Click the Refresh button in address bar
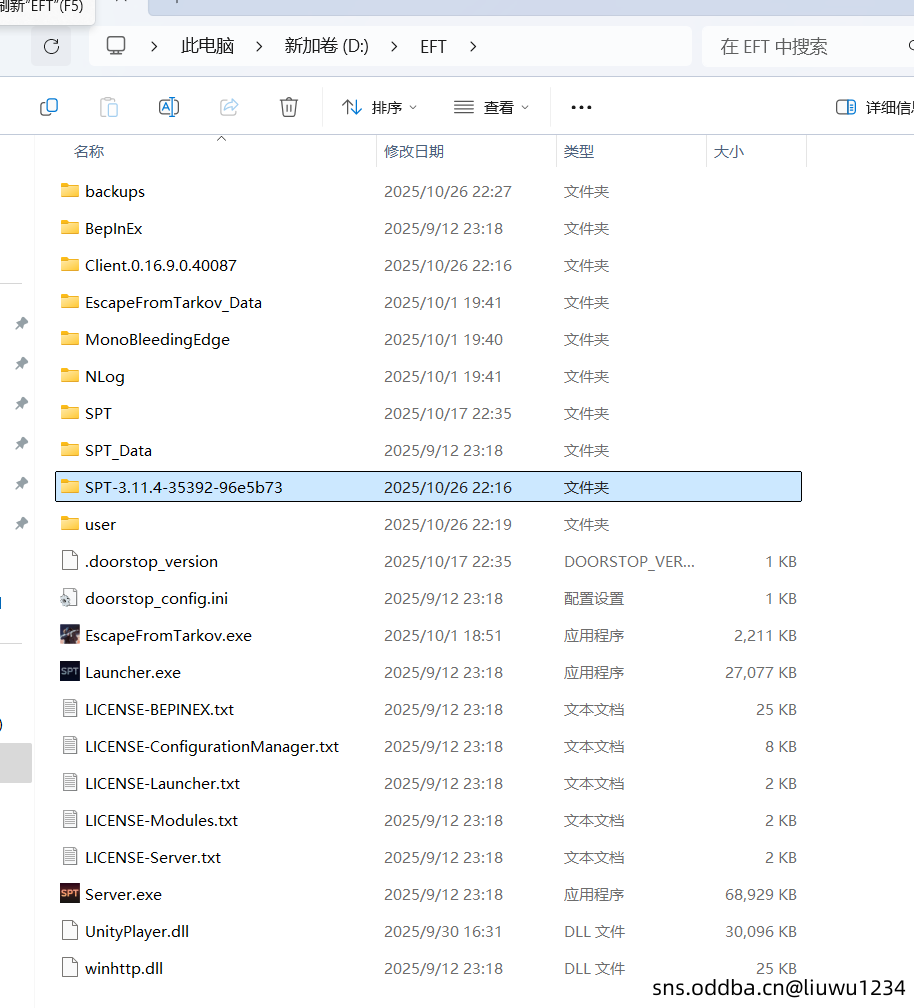Viewport: 914px width, 1008px height. (x=52, y=46)
